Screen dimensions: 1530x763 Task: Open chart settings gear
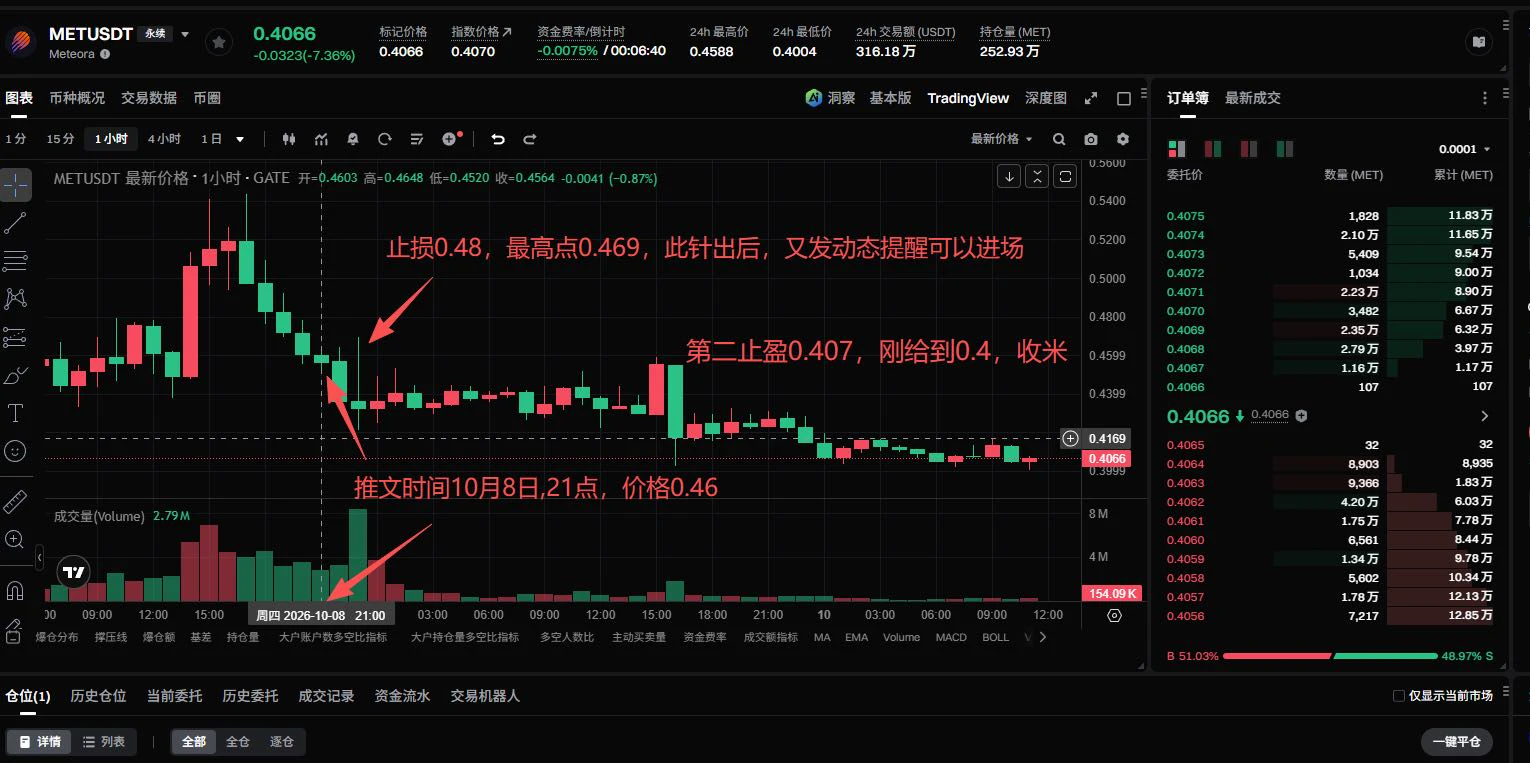tap(1123, 139)
